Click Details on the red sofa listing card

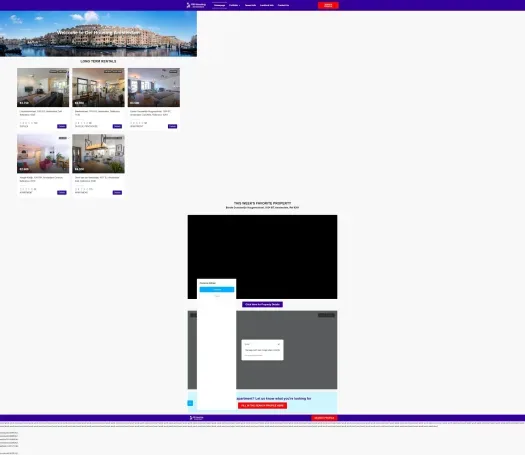62,193
